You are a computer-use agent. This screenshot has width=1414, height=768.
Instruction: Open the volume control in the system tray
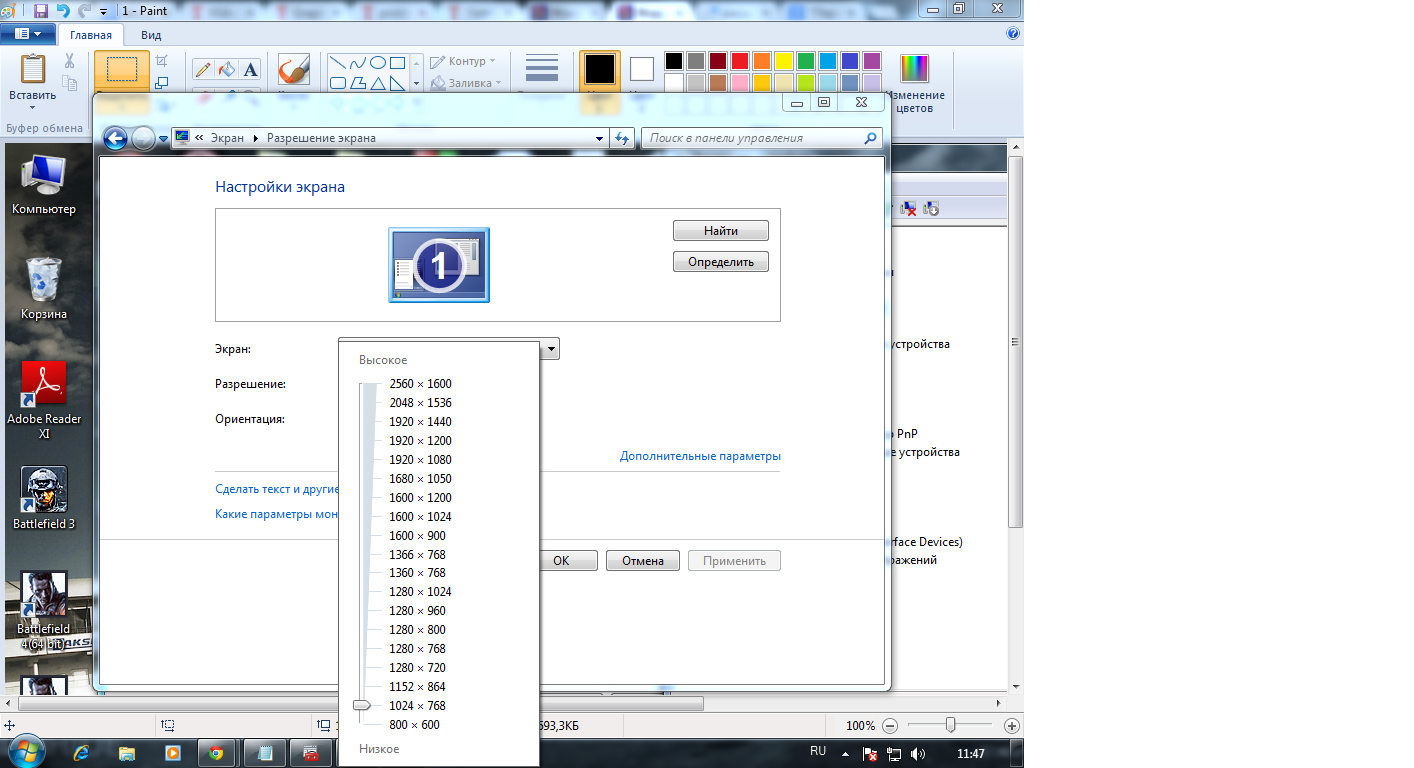tap(918, 754)
